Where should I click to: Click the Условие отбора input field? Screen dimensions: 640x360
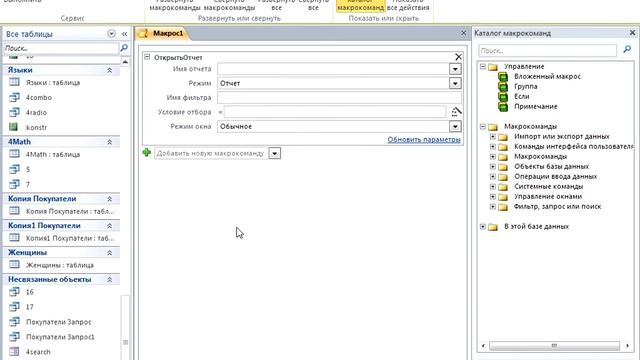click(335, 112)
